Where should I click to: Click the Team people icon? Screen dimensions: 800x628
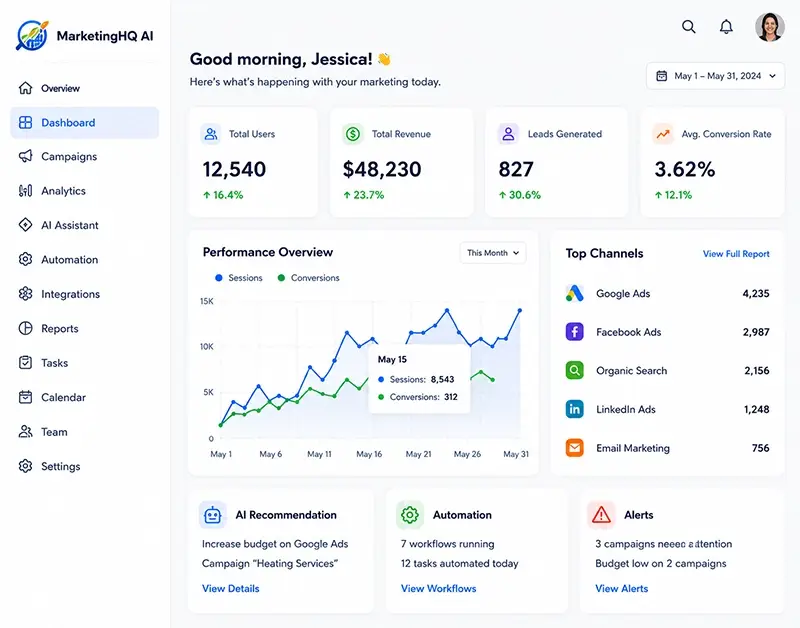26,432
